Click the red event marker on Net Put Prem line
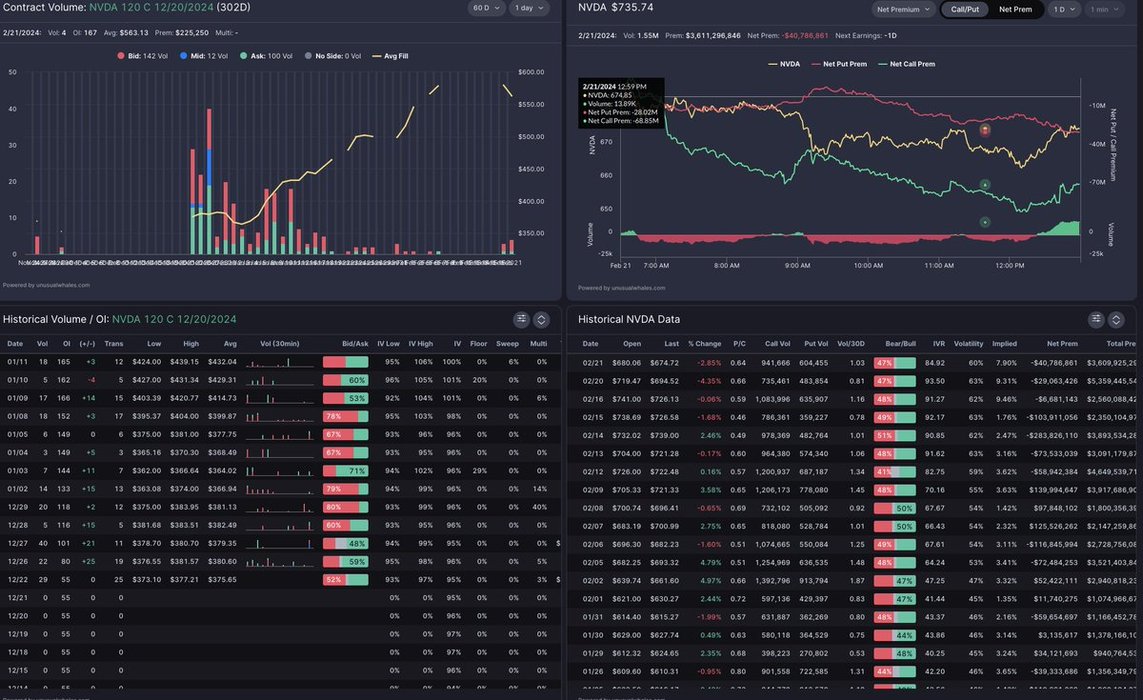The height and width of the screenshot is (700, 1143). coord(985,130)
